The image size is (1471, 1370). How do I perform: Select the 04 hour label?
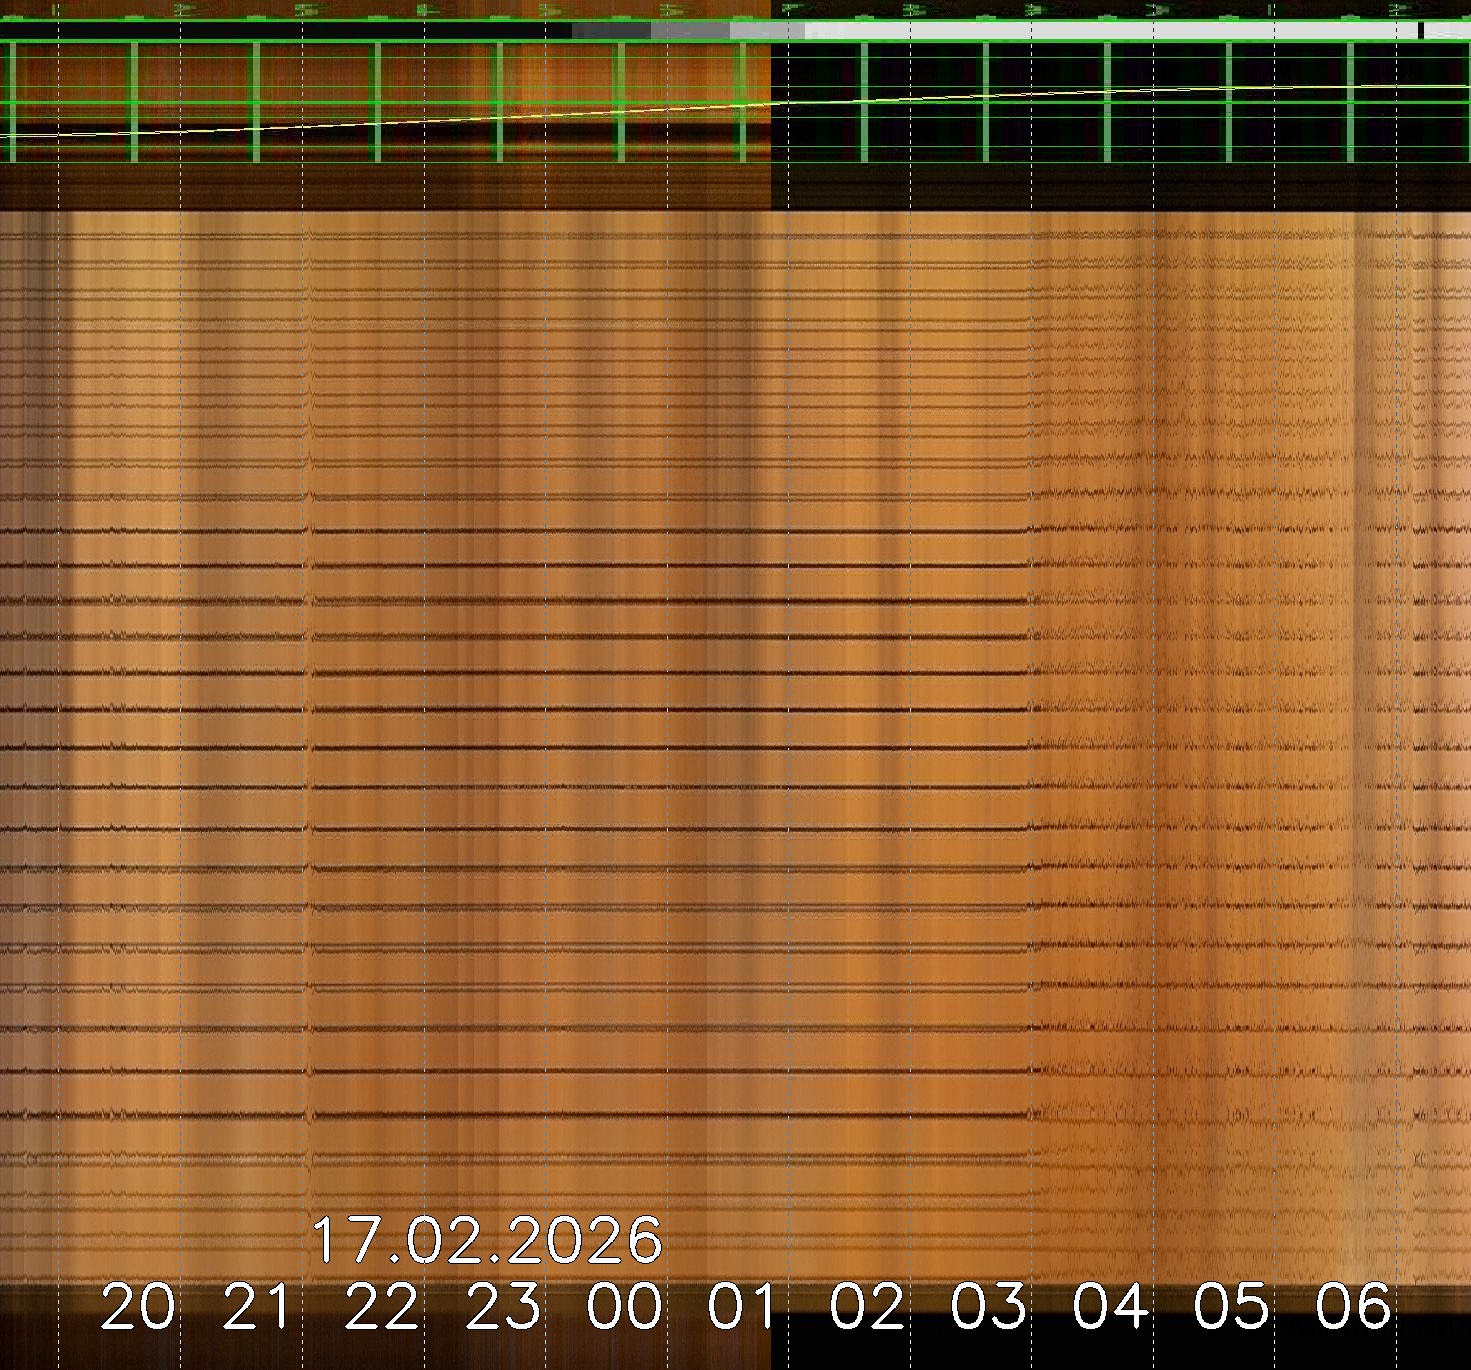[x=1111, y=1307]
